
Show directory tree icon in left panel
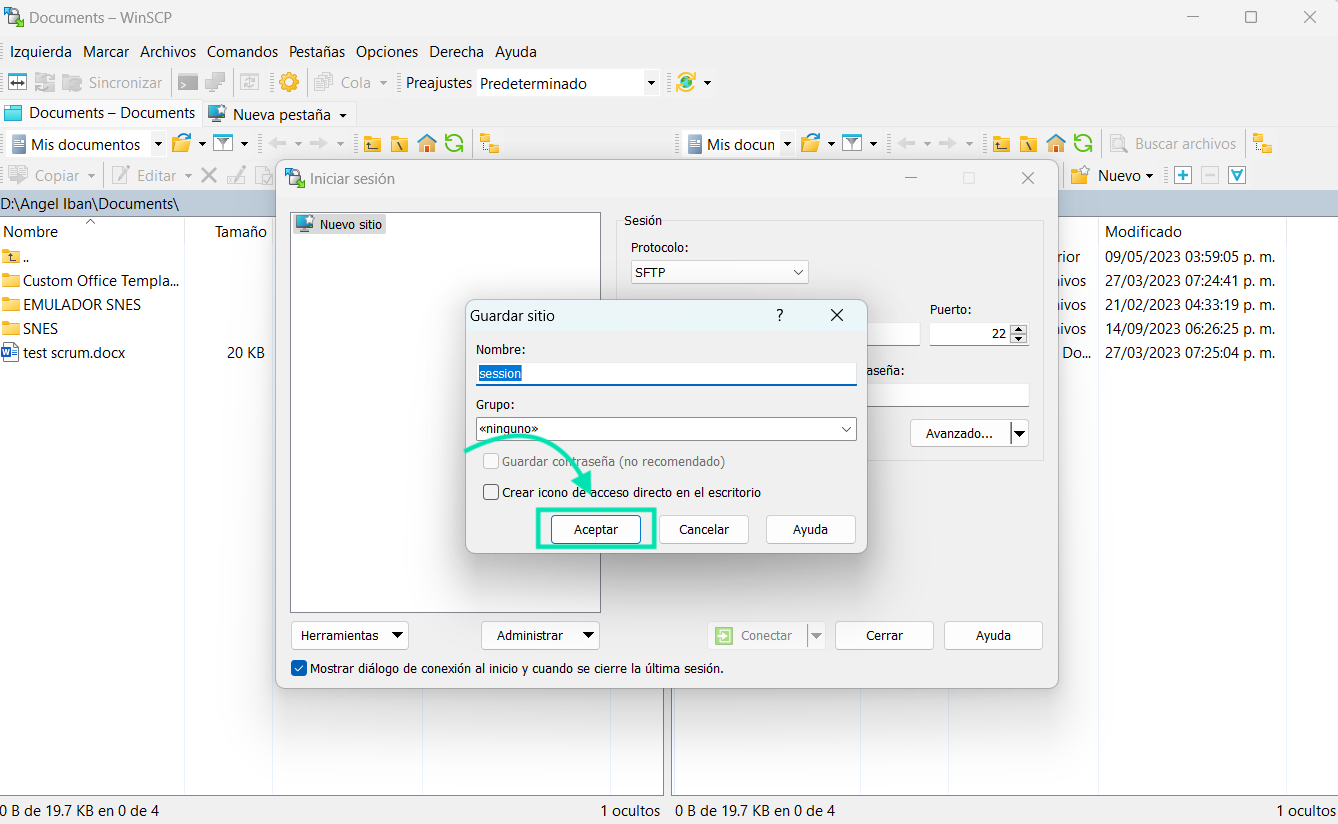(x=489, y=144)
